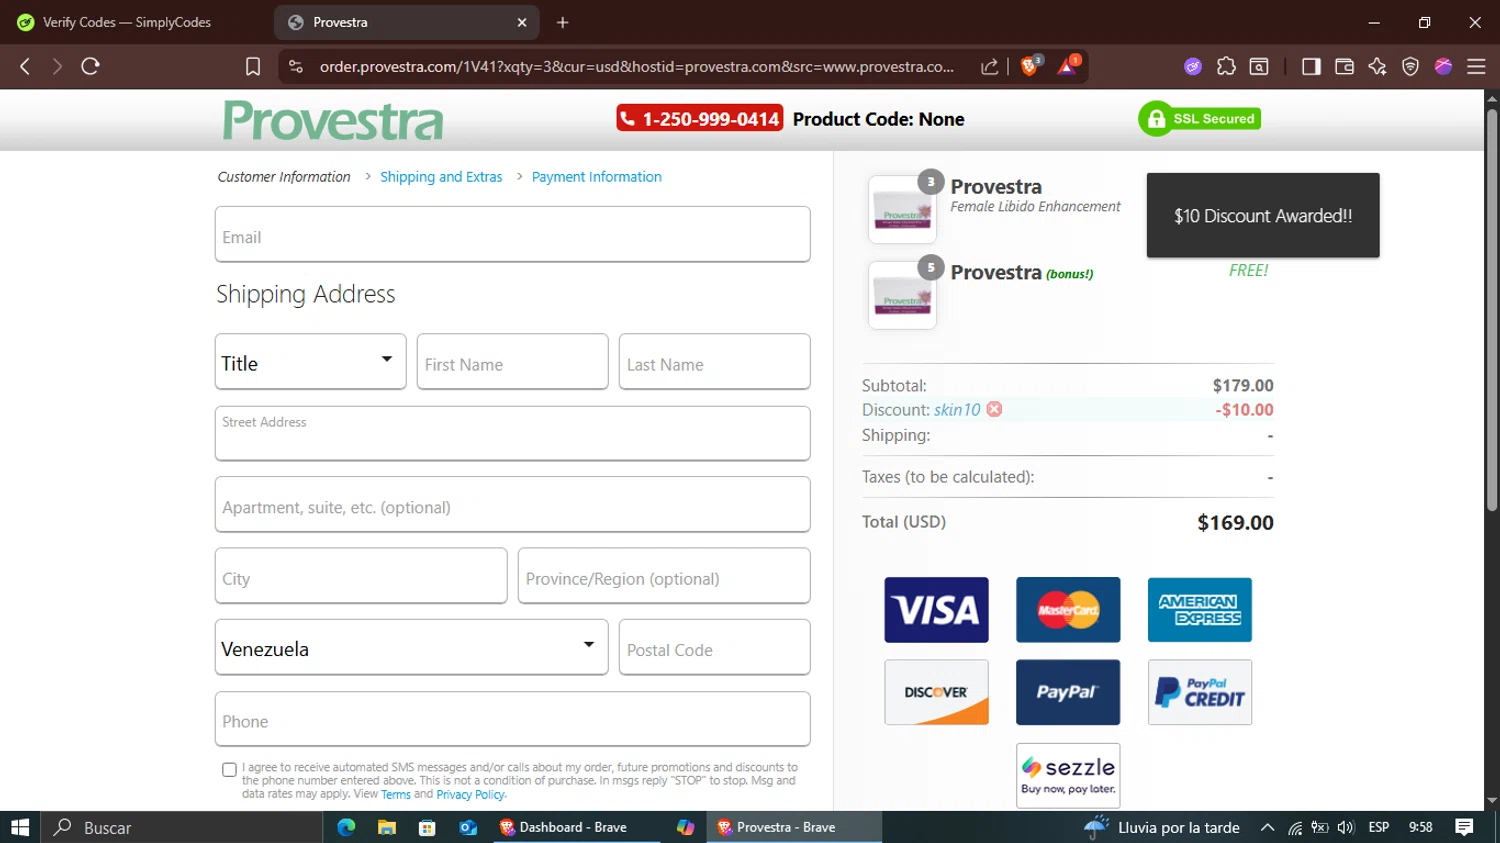Open Outlook from the taskbar
Image resolution: width=1500 pixels, height=843 pixels.
[x=468, y=827]
